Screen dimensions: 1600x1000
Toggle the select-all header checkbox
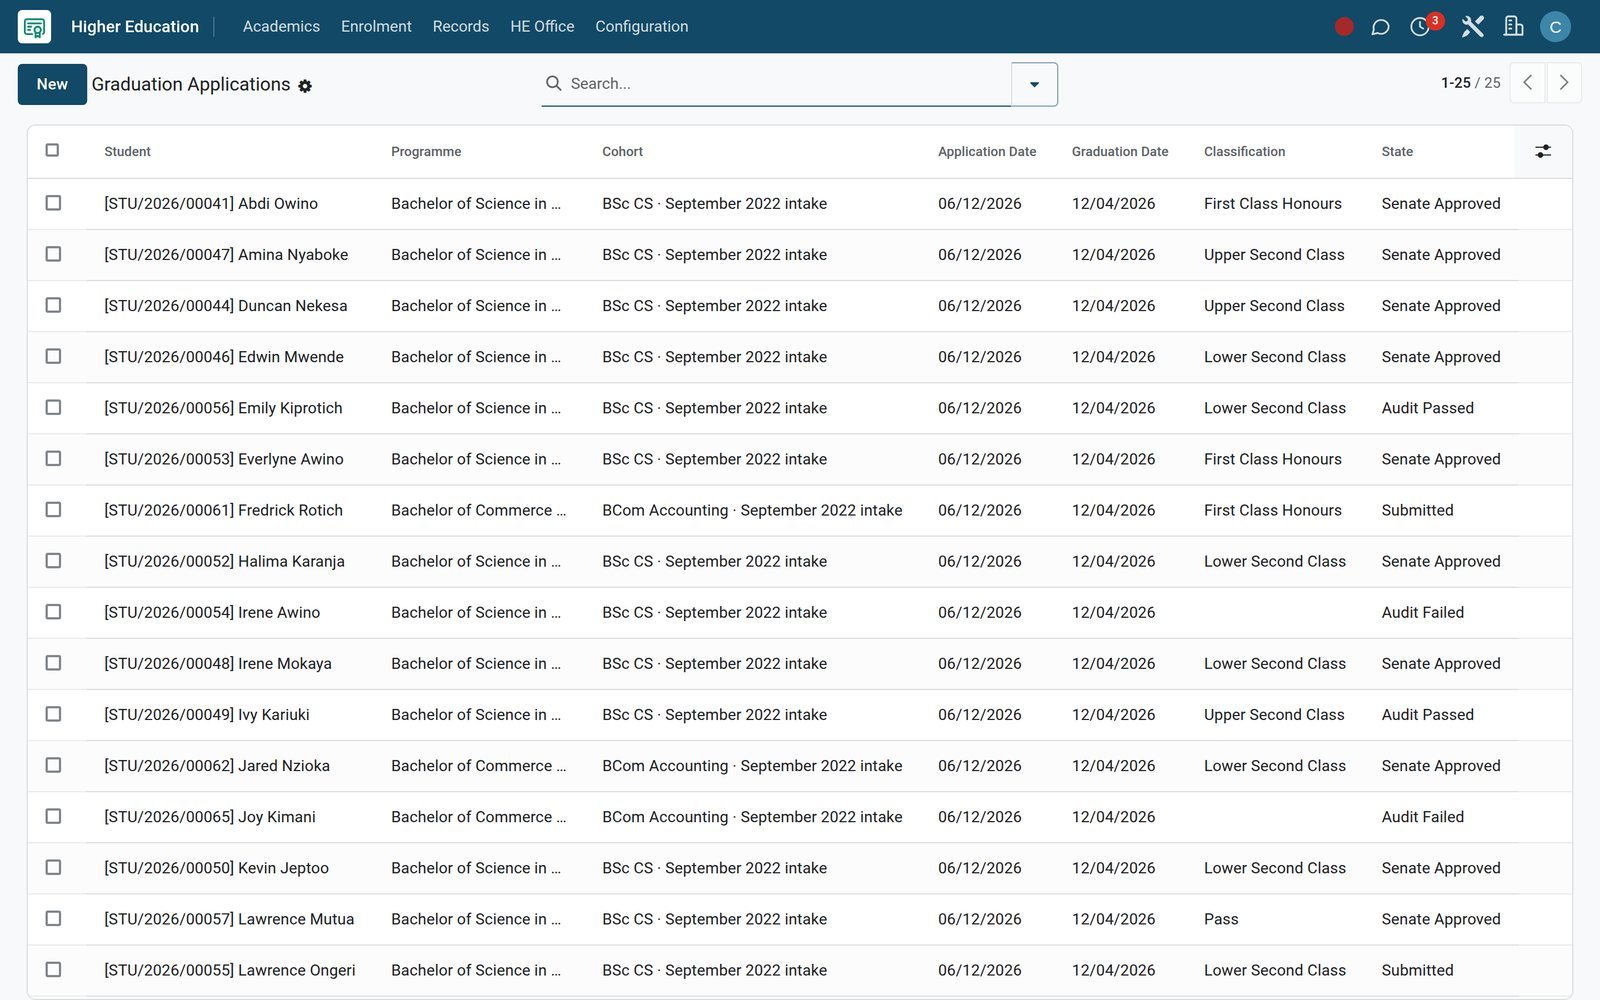point(52,150)
